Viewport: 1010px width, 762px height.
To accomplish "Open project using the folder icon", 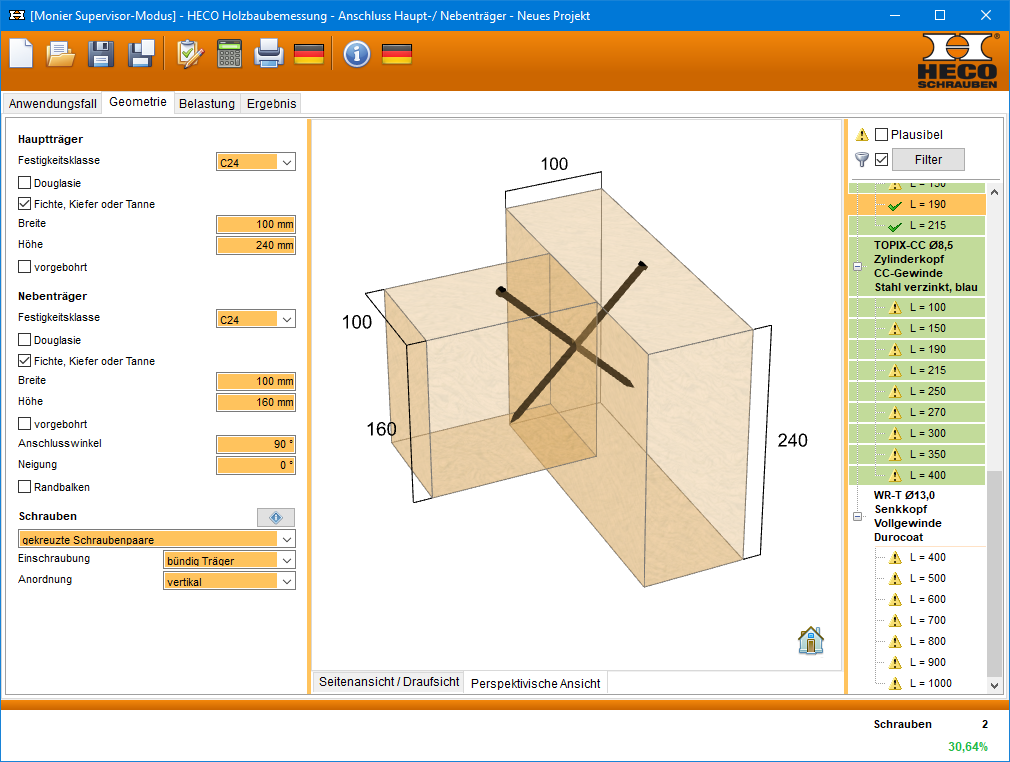I will 61,54.
